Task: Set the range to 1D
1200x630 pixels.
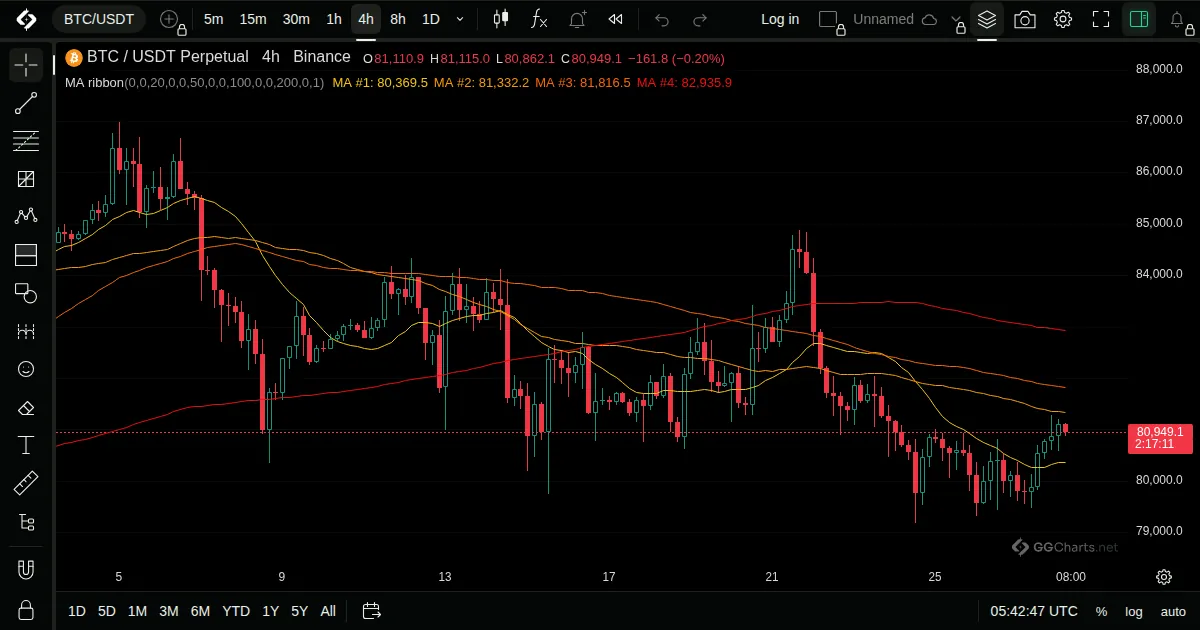Action: (77, 611)
